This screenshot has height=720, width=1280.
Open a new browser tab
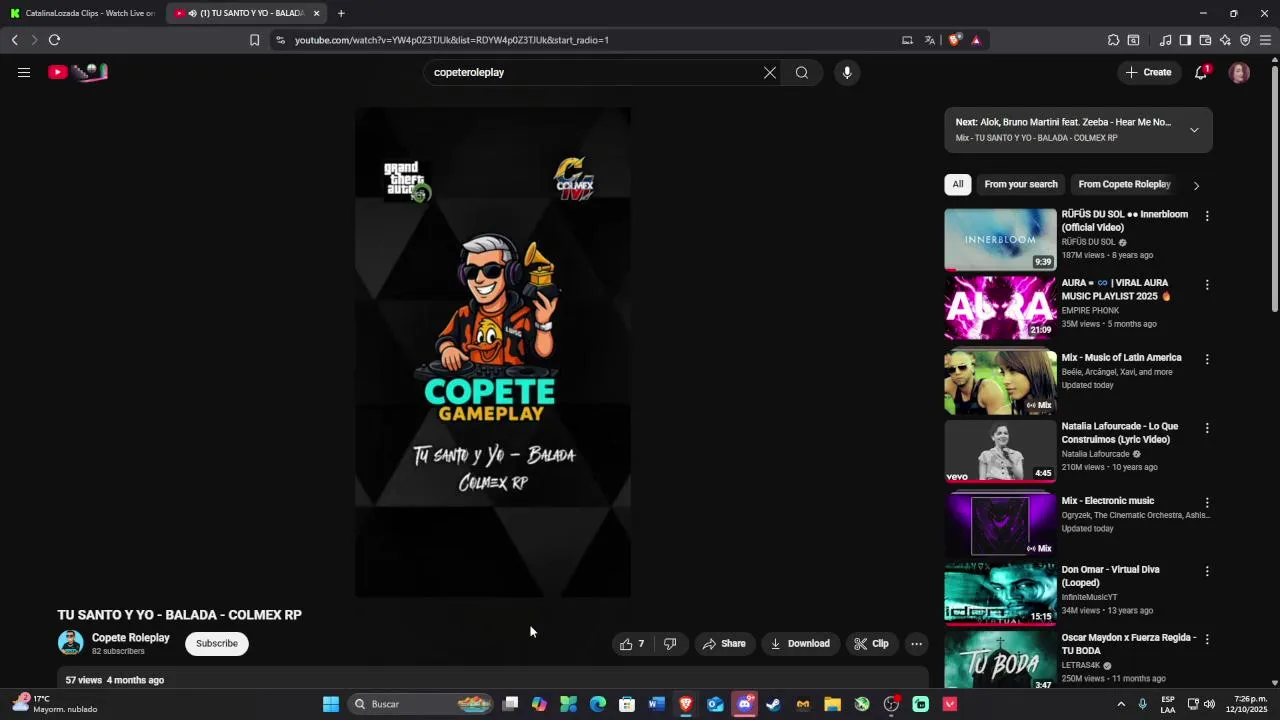click(x=341, y=13)
